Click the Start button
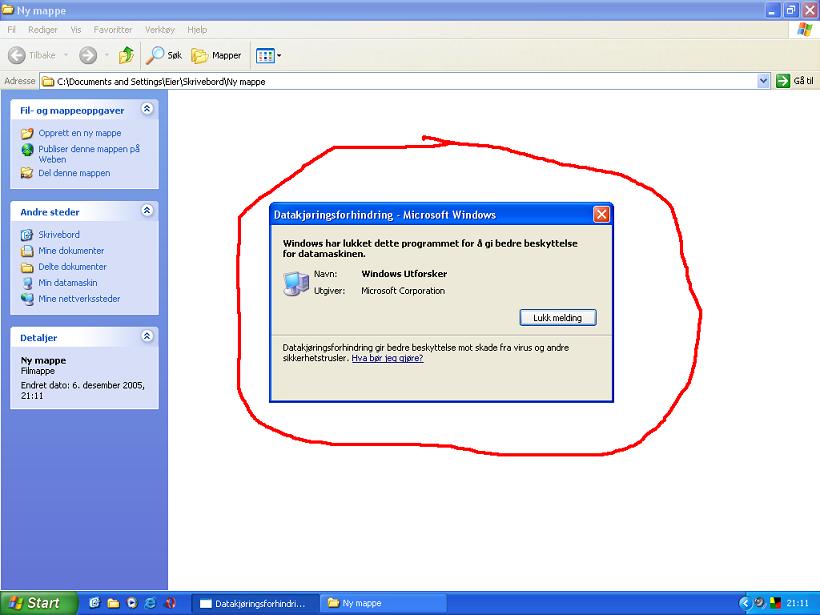 (x=38, y=603)
